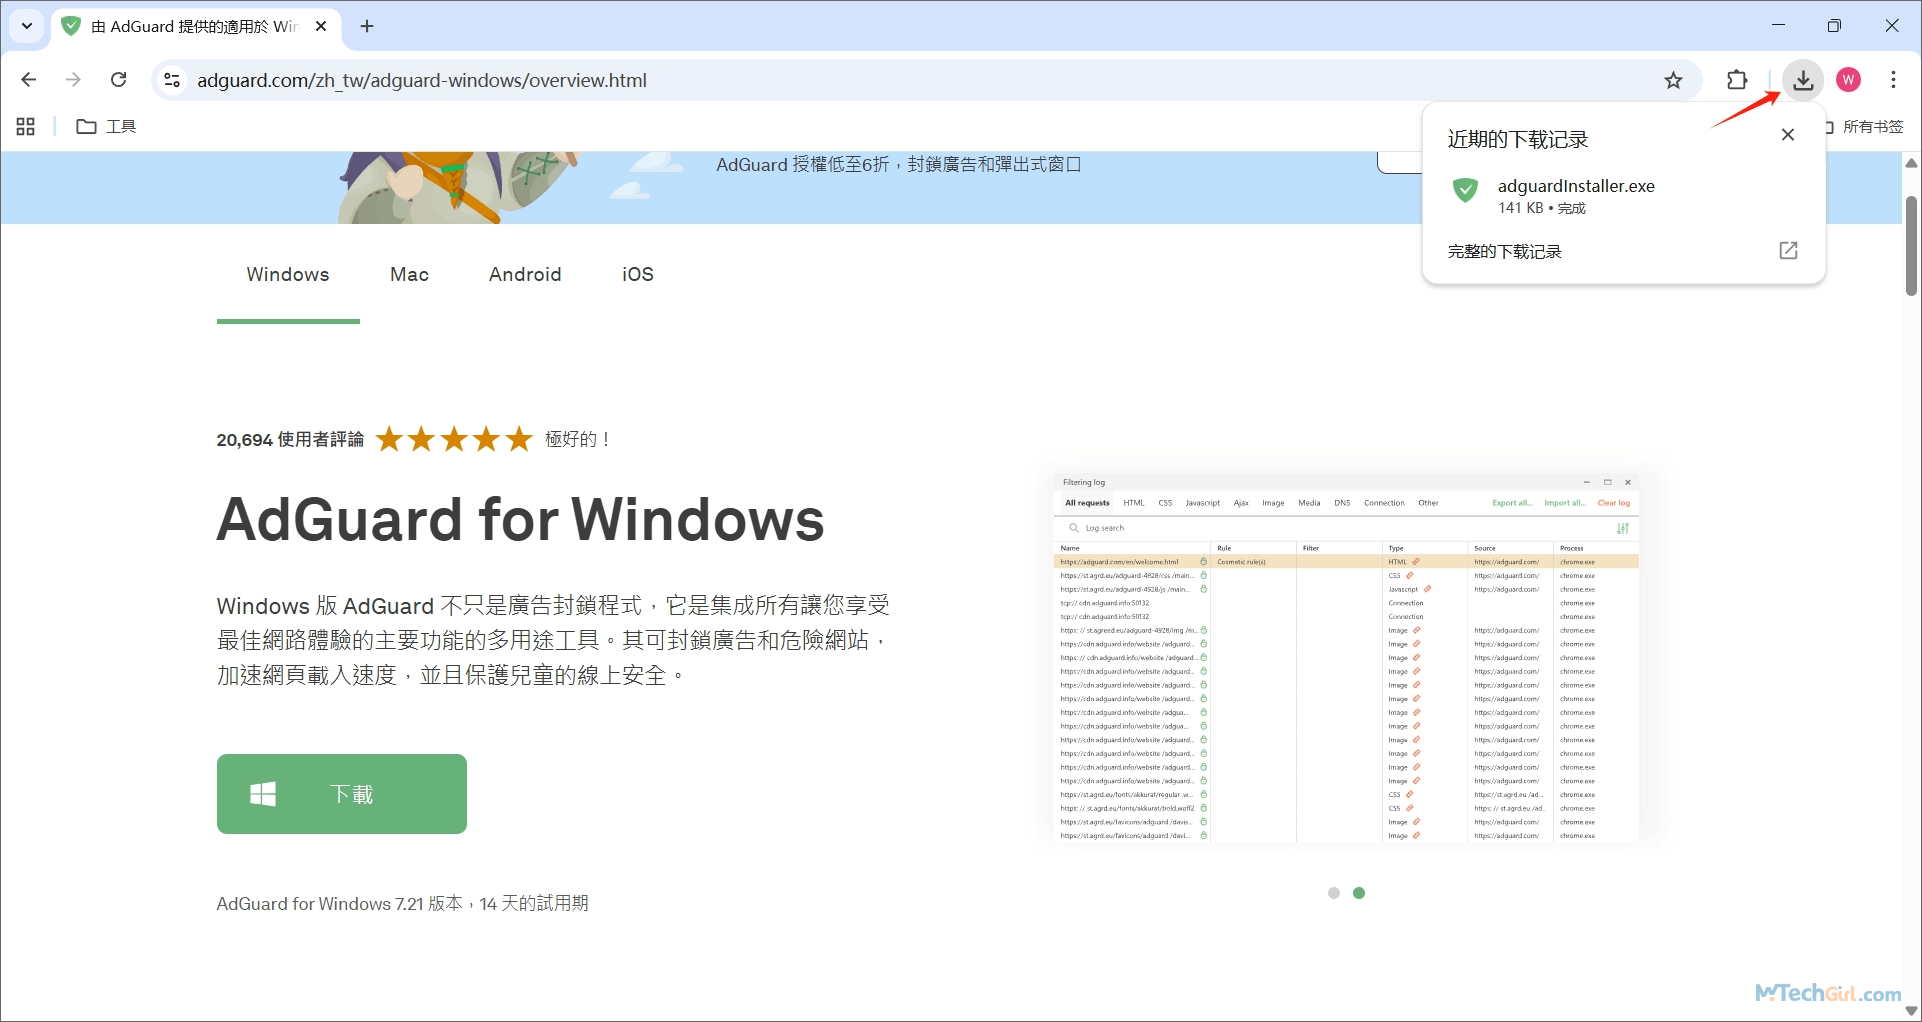Open the full download history link icon
Viewport: 1922px width, 1022px height.
click(1788, 251)
